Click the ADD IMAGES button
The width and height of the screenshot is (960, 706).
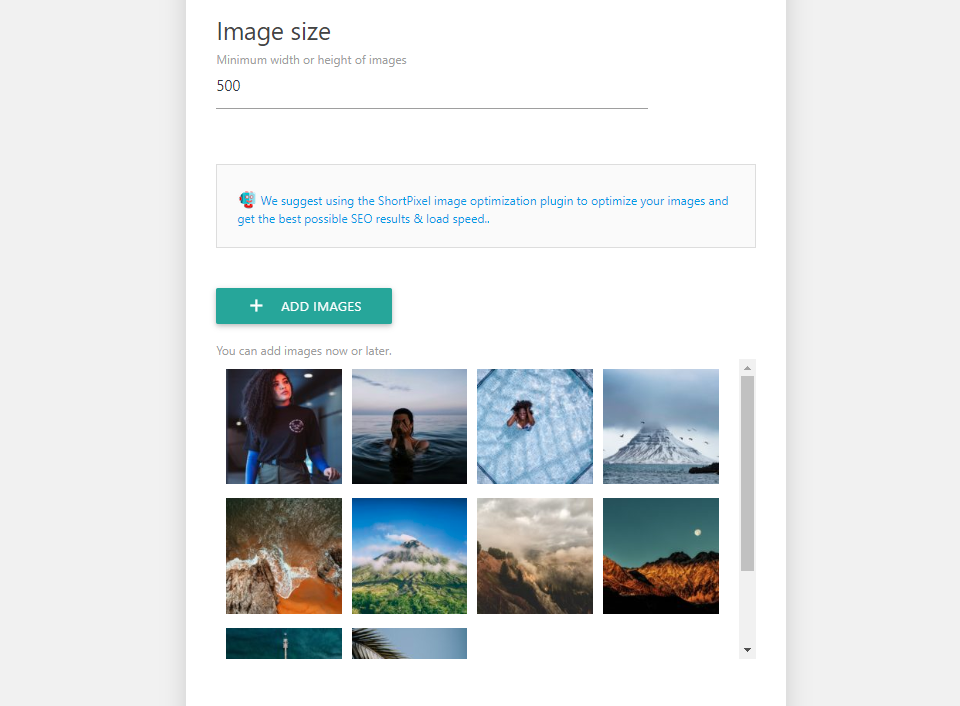tap(304, 306)
